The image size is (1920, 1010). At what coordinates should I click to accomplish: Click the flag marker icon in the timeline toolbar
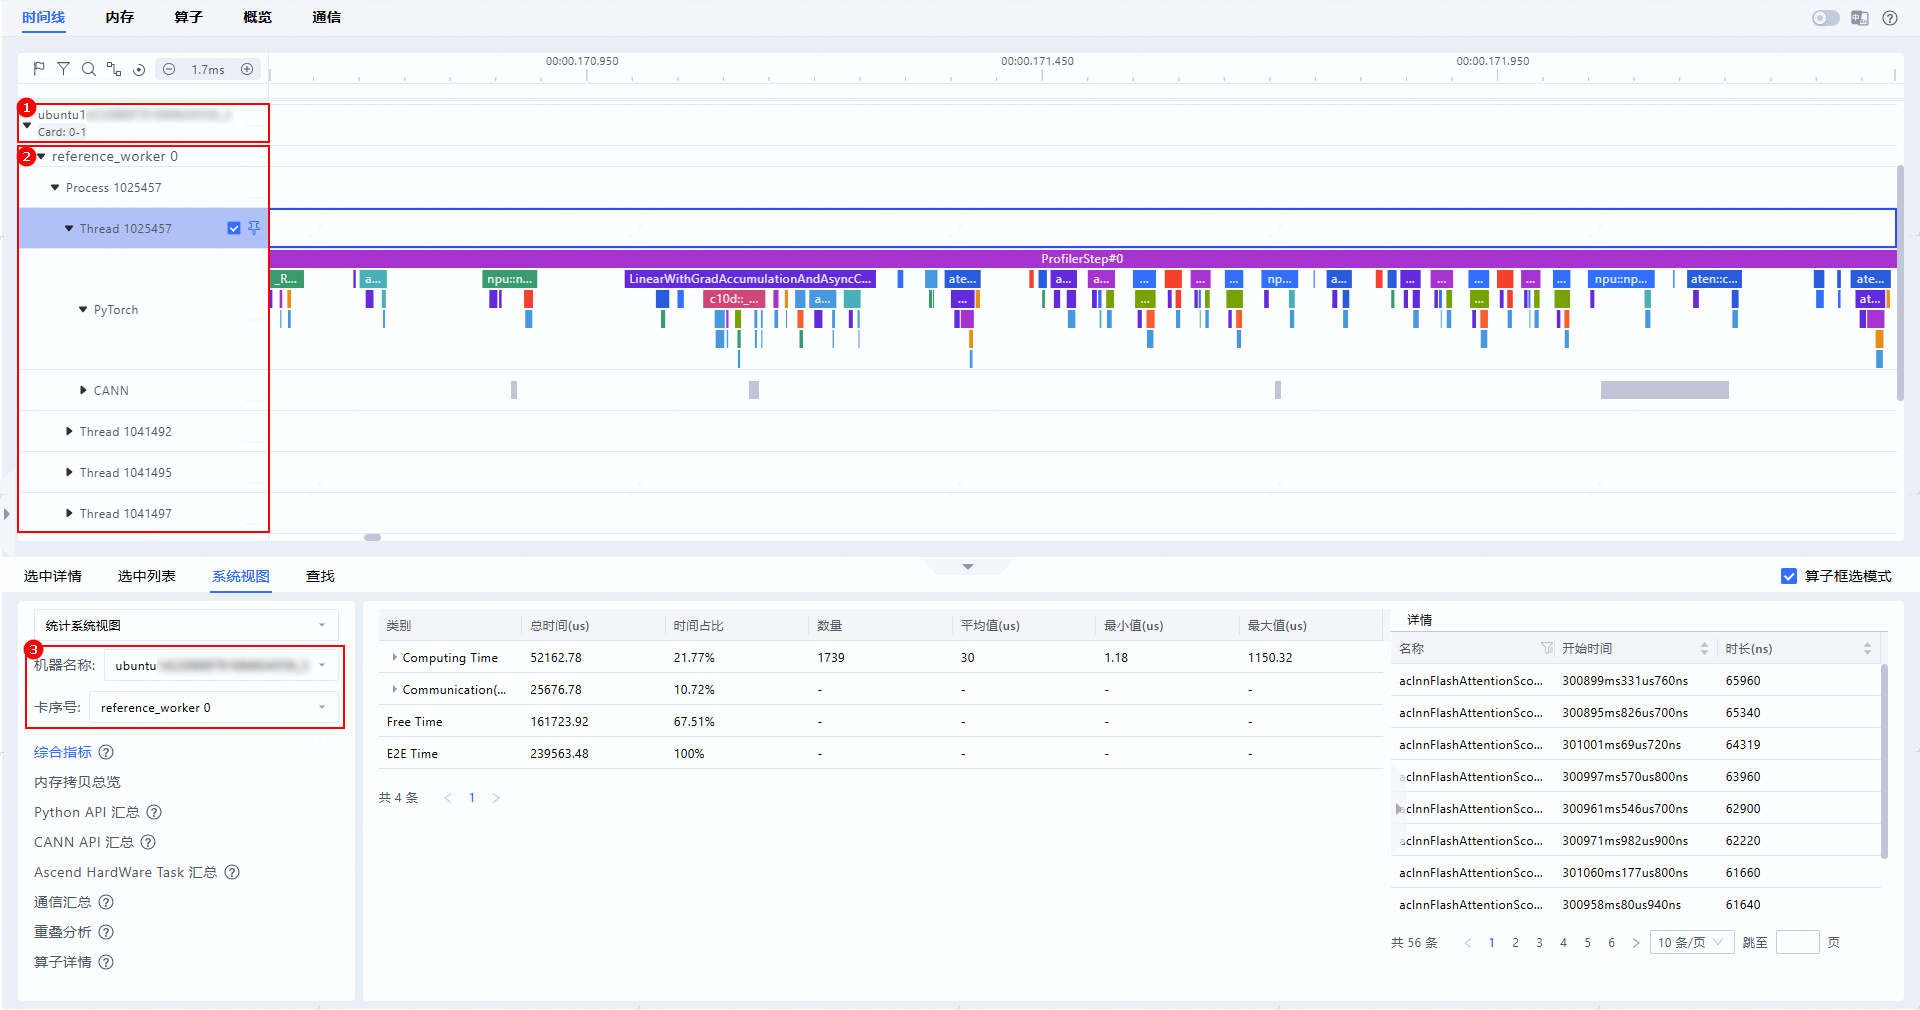[x=39, y=69]
